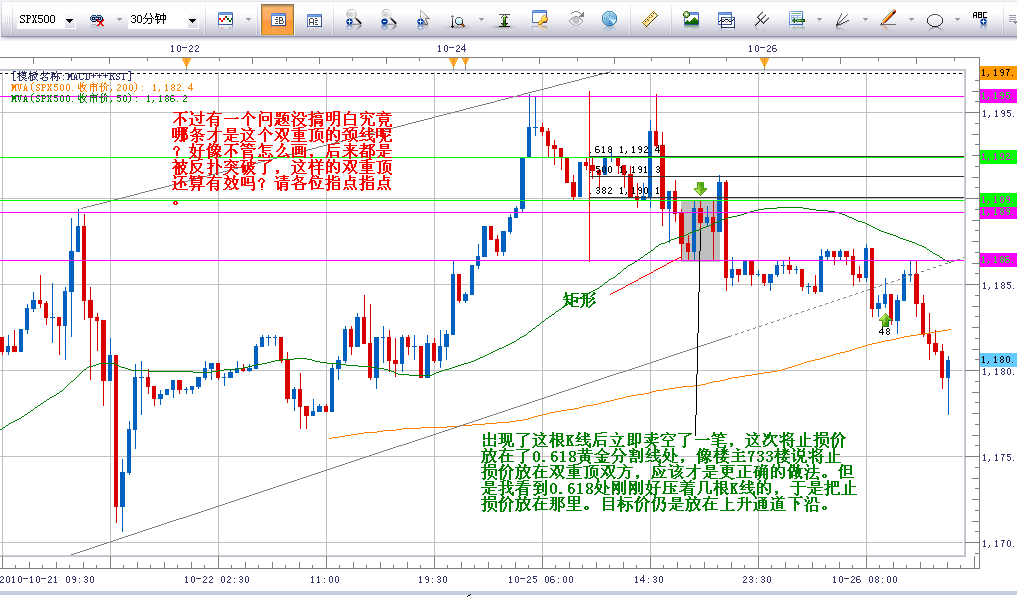The height and width of the screenshot is (597, 1017).
Task: Open the 30分钟 timeframe dropdown
Action: 192,21
